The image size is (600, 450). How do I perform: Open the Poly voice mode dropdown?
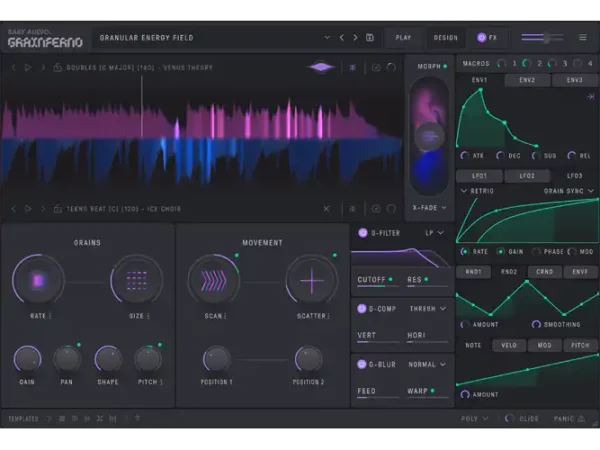coord(474,418)
